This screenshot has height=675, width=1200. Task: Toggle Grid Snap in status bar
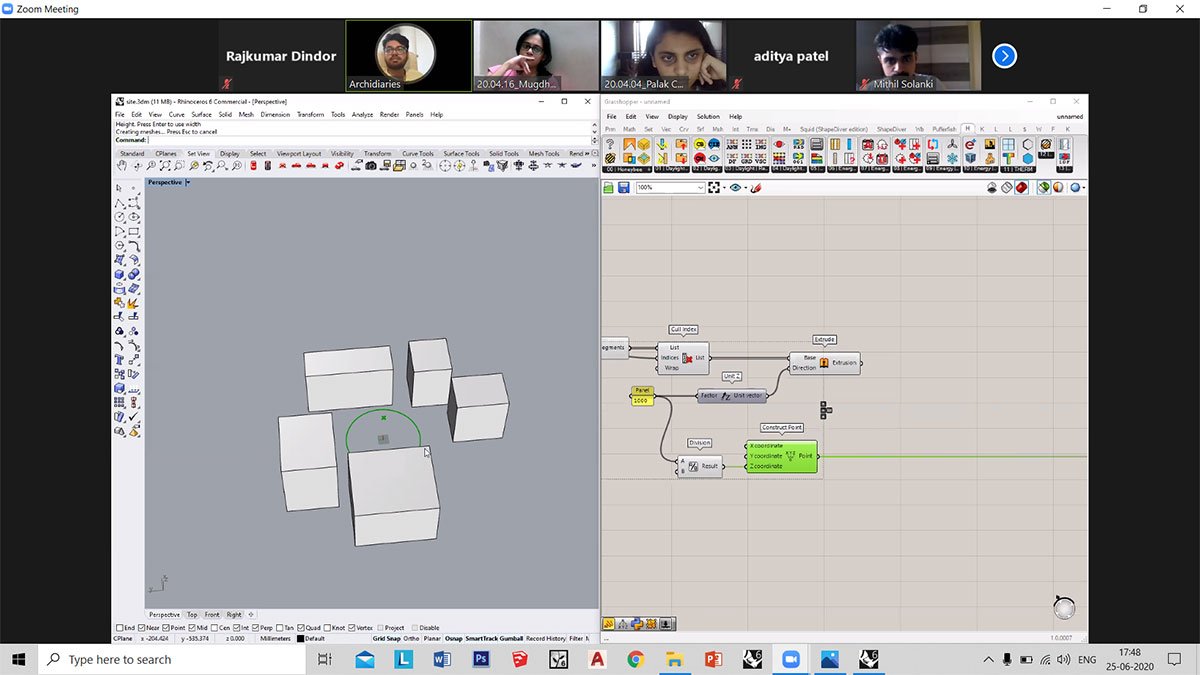[386, 638]
